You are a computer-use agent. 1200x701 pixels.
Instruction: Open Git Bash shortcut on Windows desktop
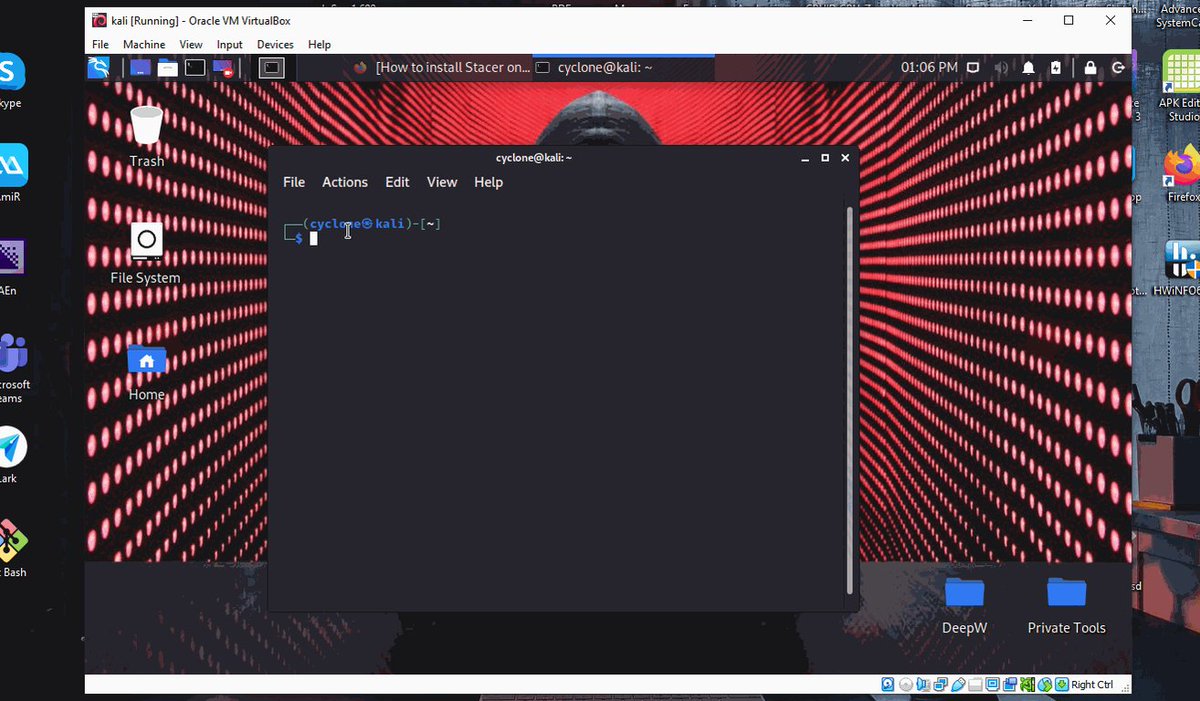click(x=13, y=549)
